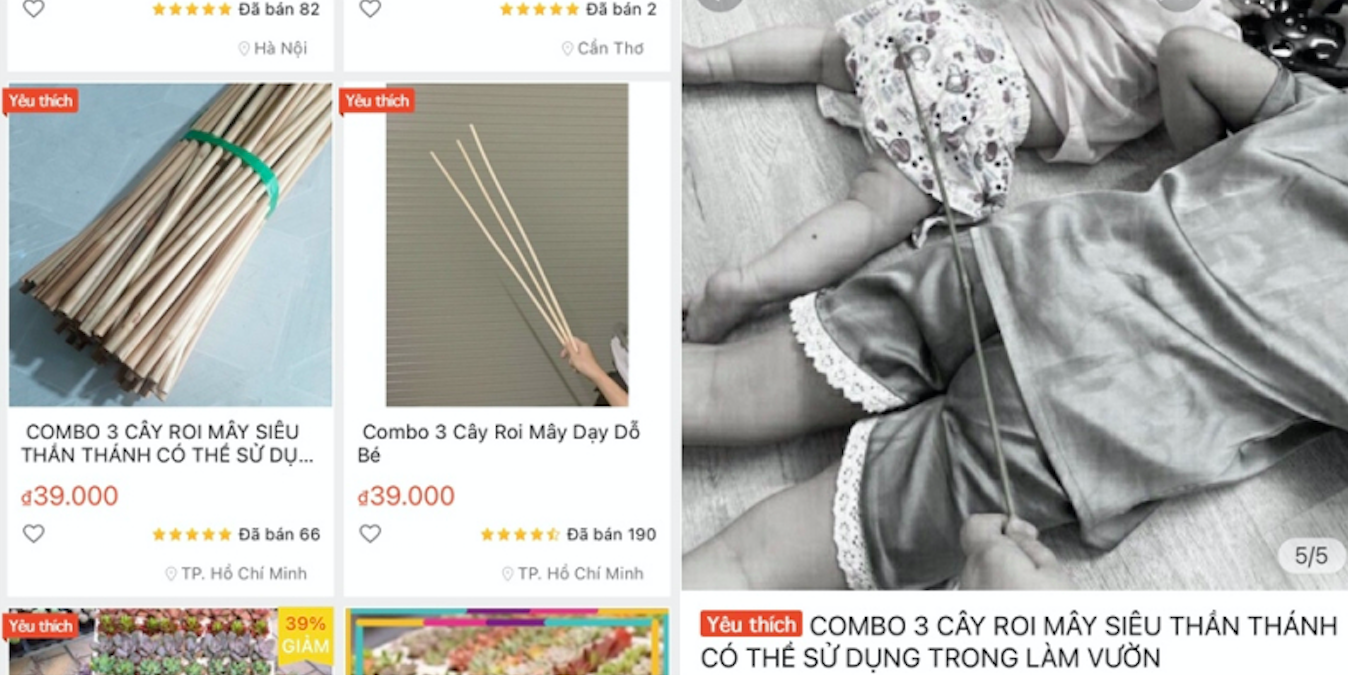
Task: Tap heart icon on Cần Thơ listing
Action: tap(370, 9)
